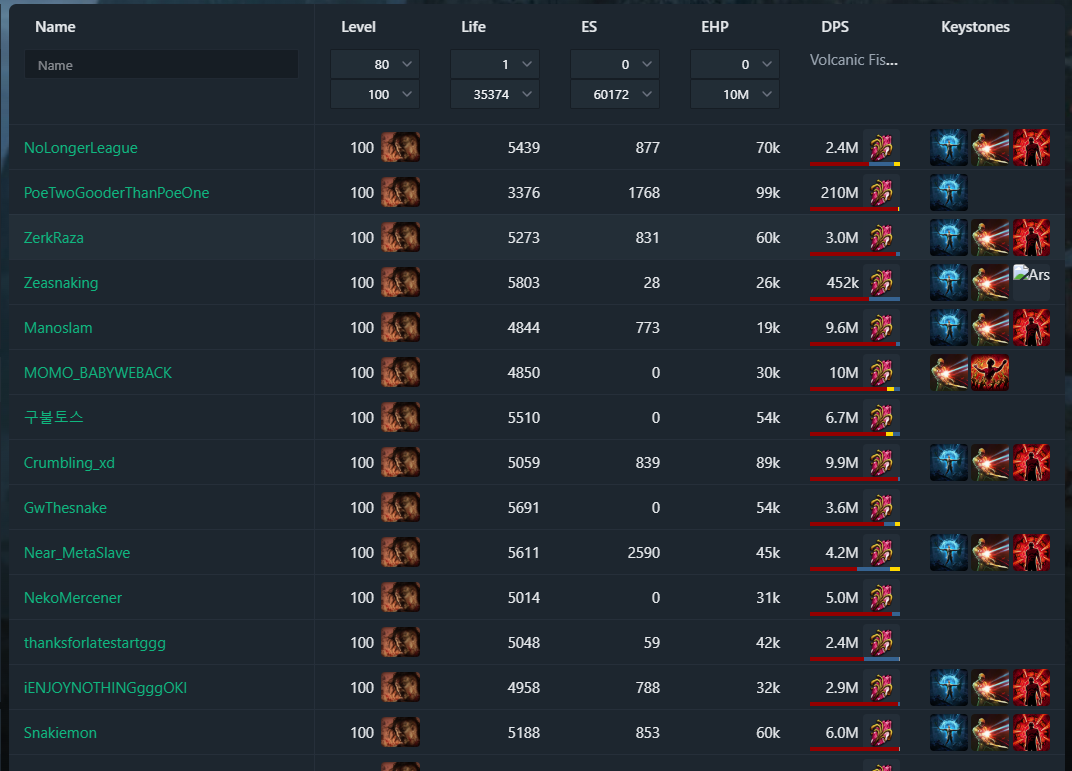Open Snakiemon character link
This screenshot has height=771, width=1072.
click(60, 733)
